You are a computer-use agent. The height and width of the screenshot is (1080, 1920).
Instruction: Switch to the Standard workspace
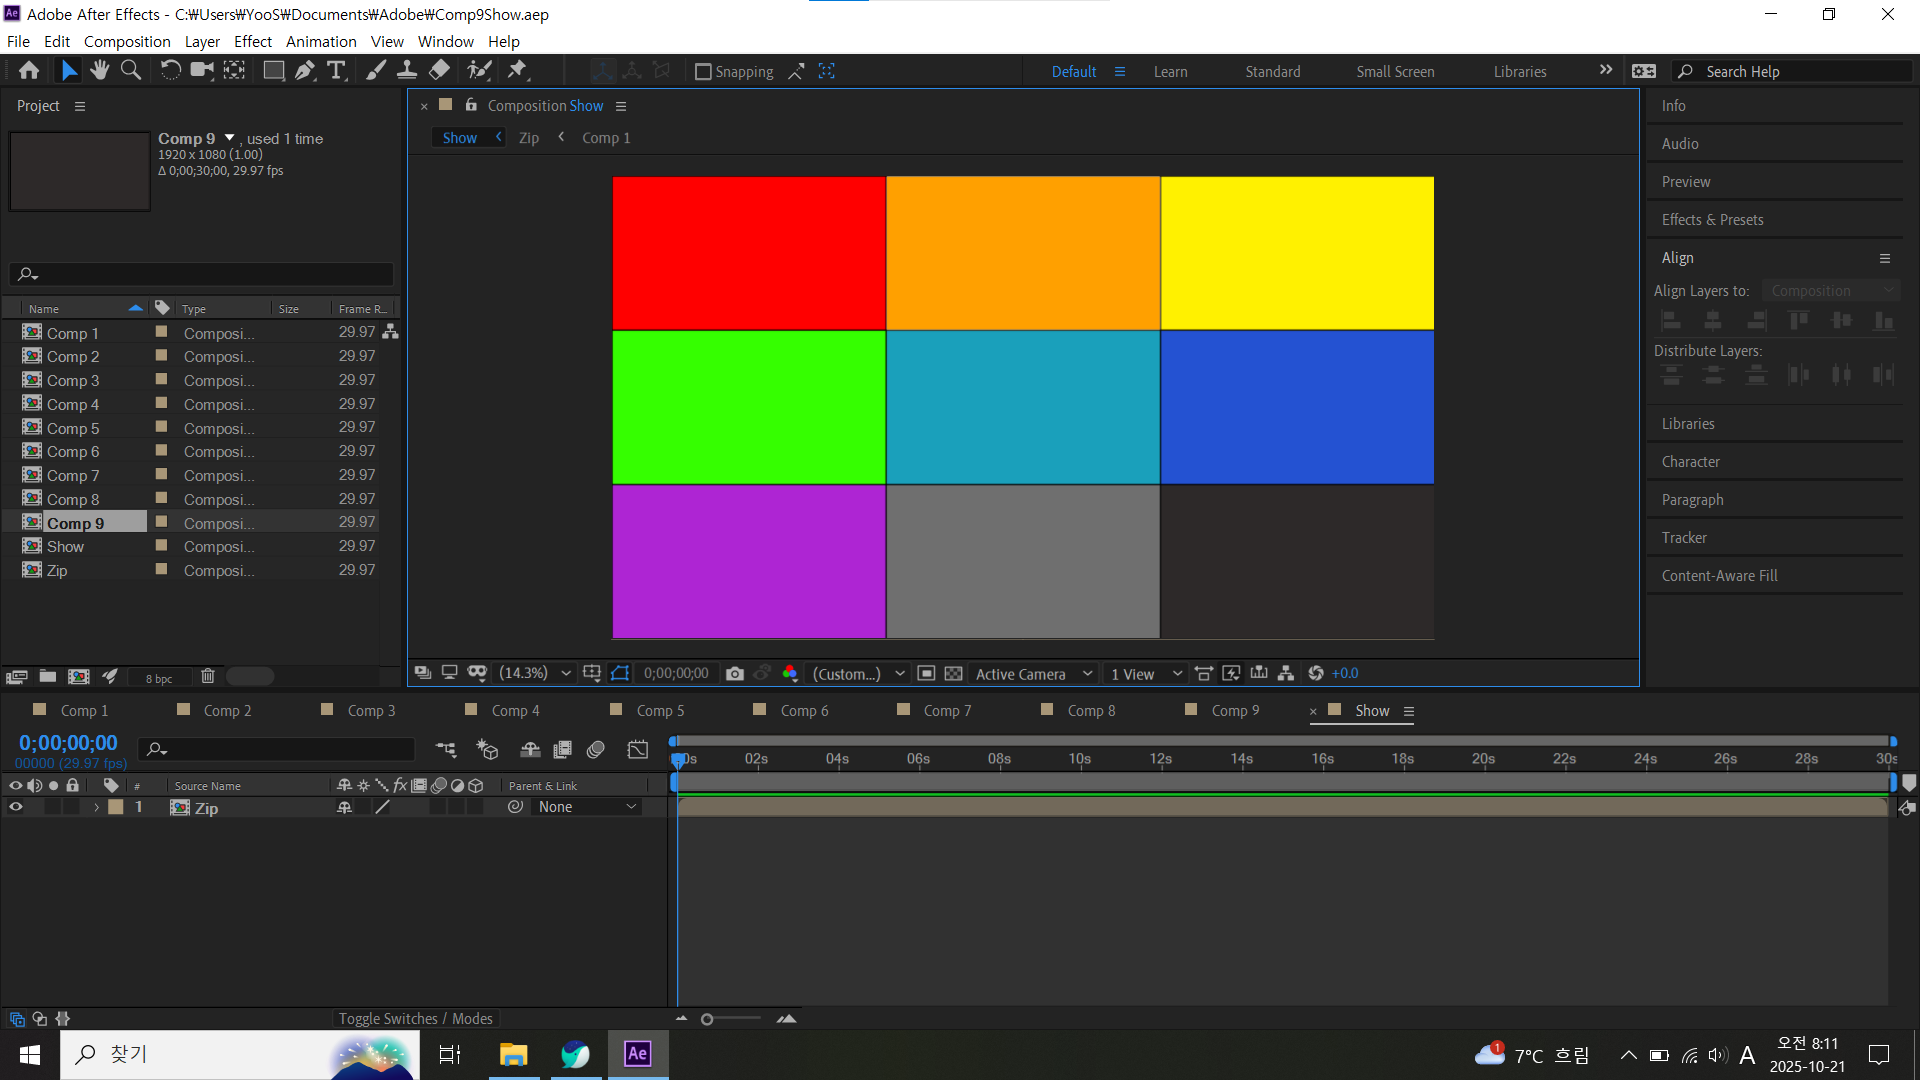tap(1272, 72)
